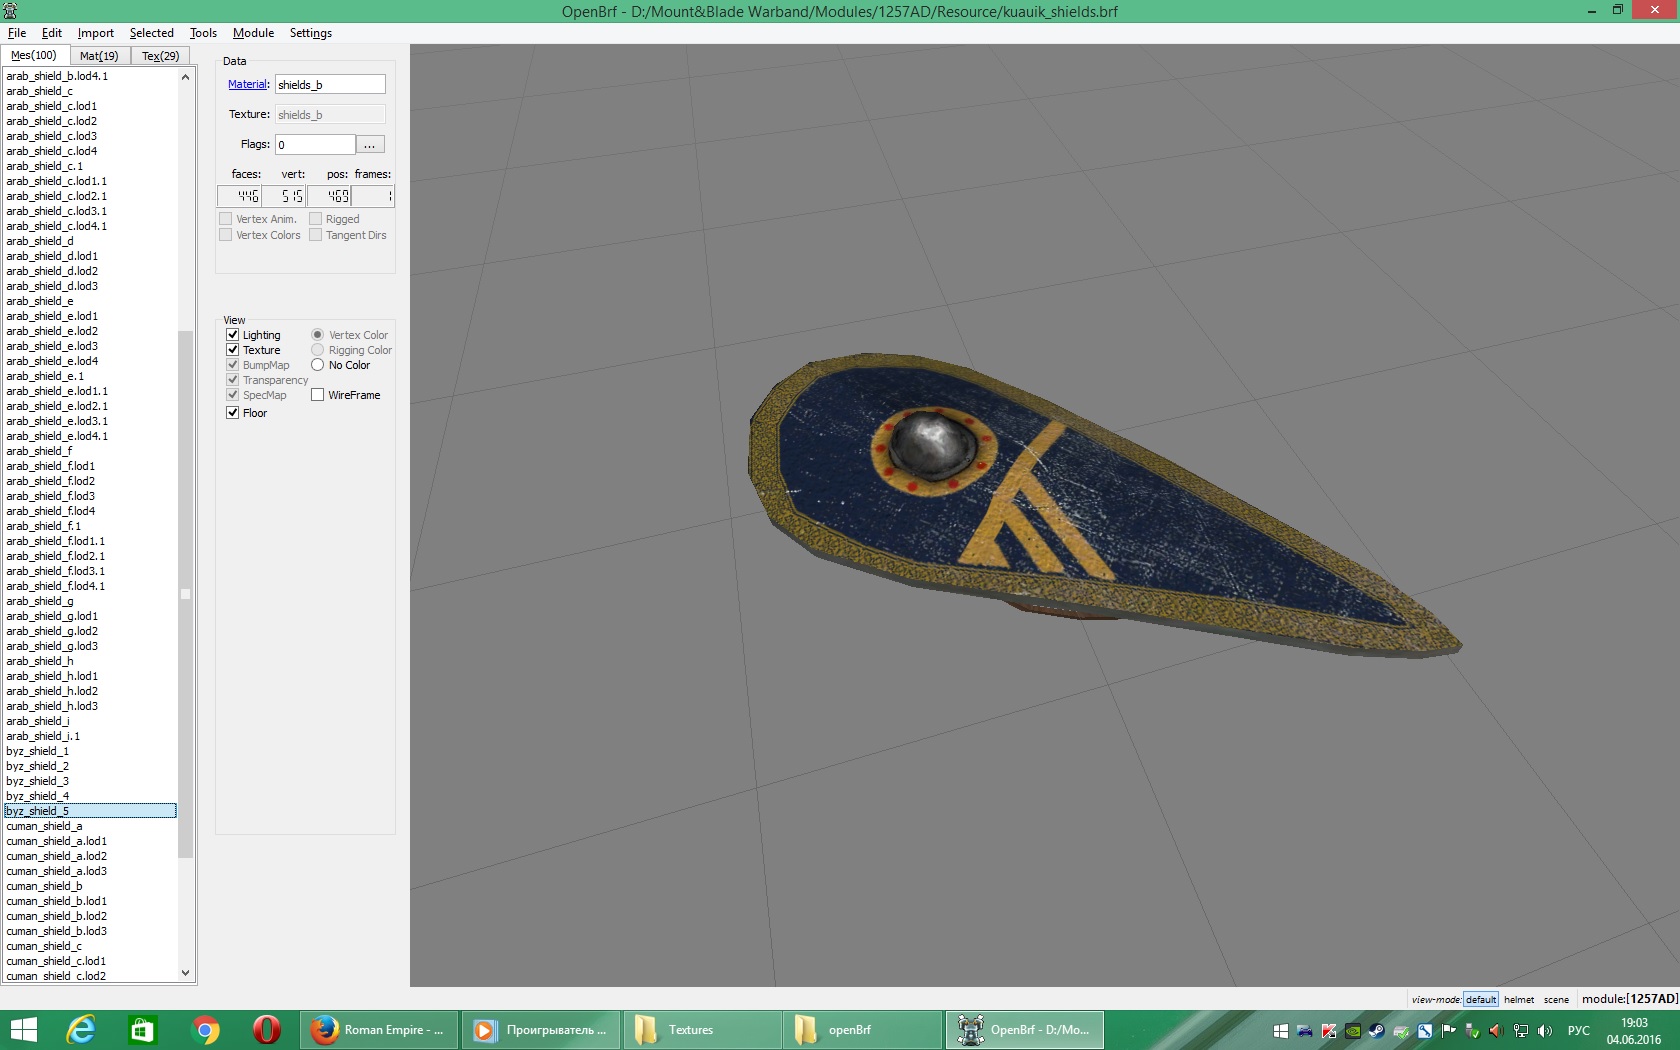Toggle the BumpMap checkbox
This screenshot has width=1680, height=1050.
(233, 365)
